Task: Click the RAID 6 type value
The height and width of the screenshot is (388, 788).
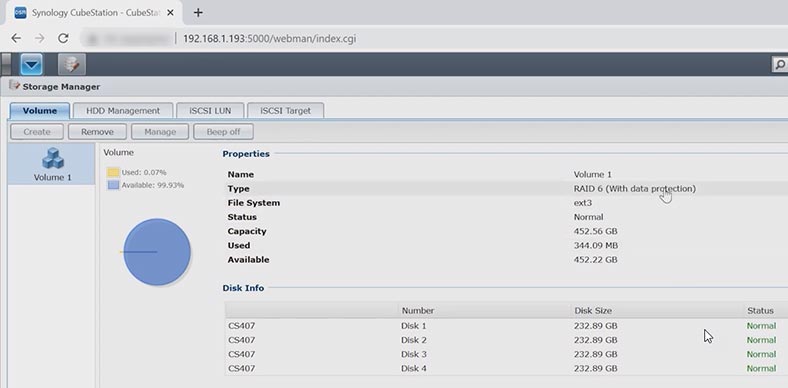Action: [635, 188]
